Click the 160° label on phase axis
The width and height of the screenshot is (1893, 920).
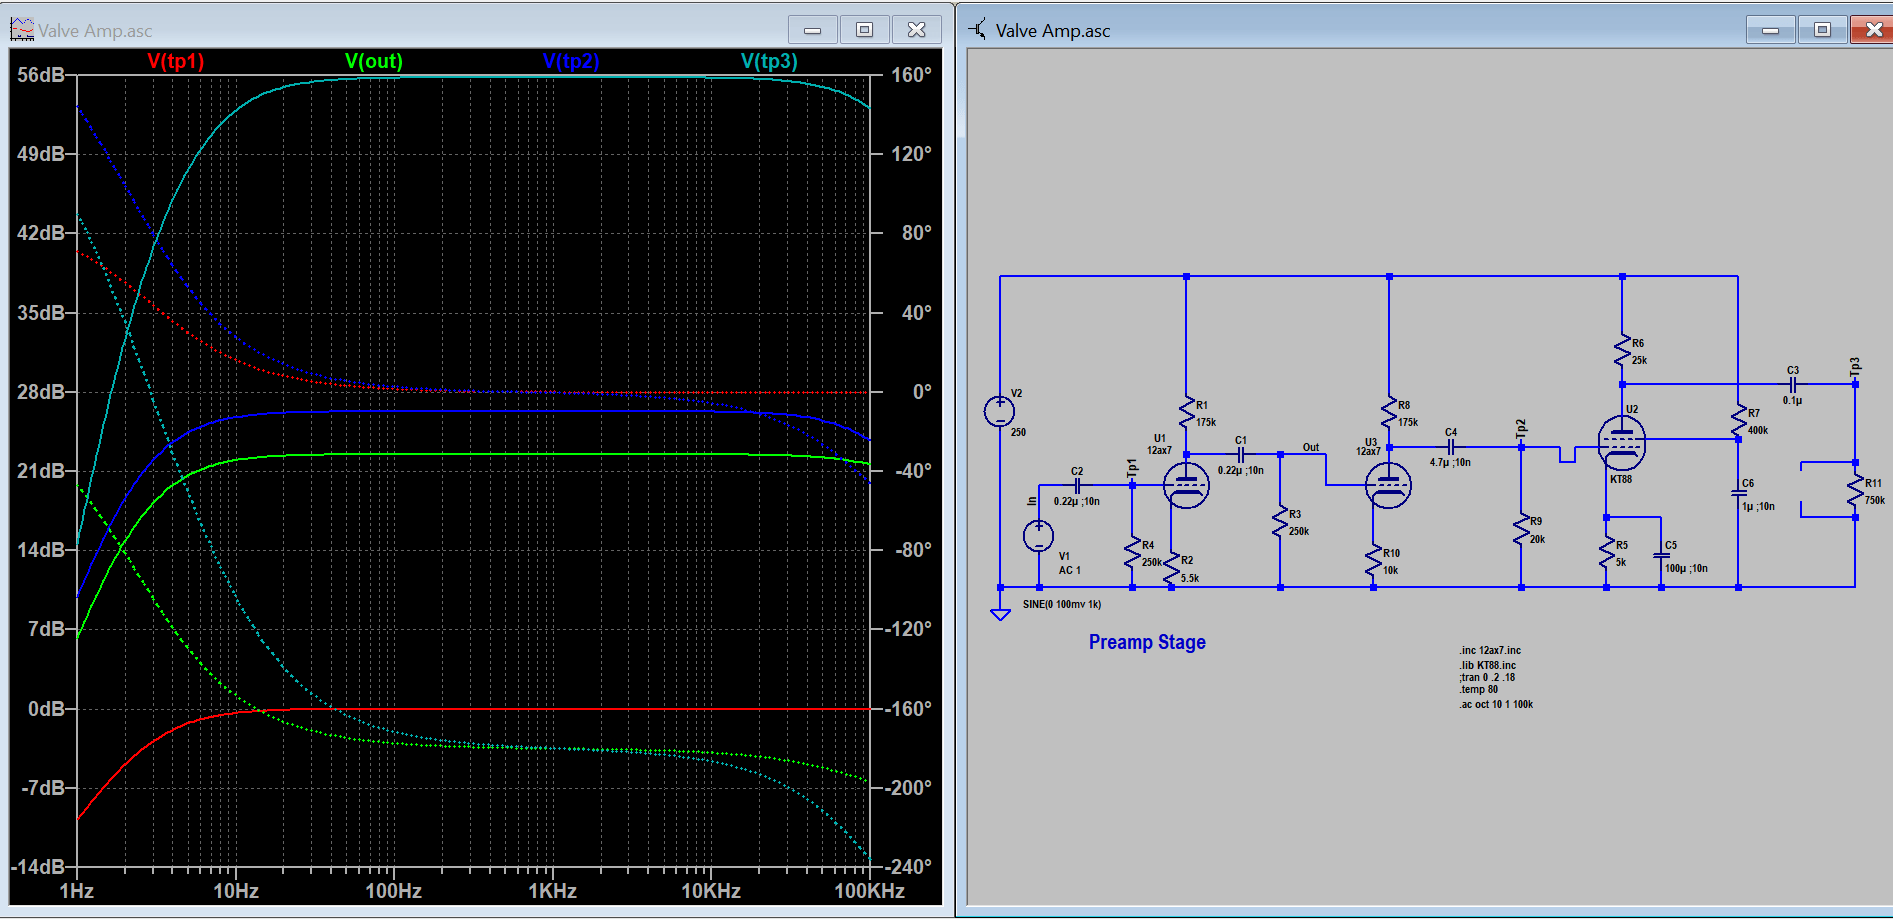pos(911,75)
